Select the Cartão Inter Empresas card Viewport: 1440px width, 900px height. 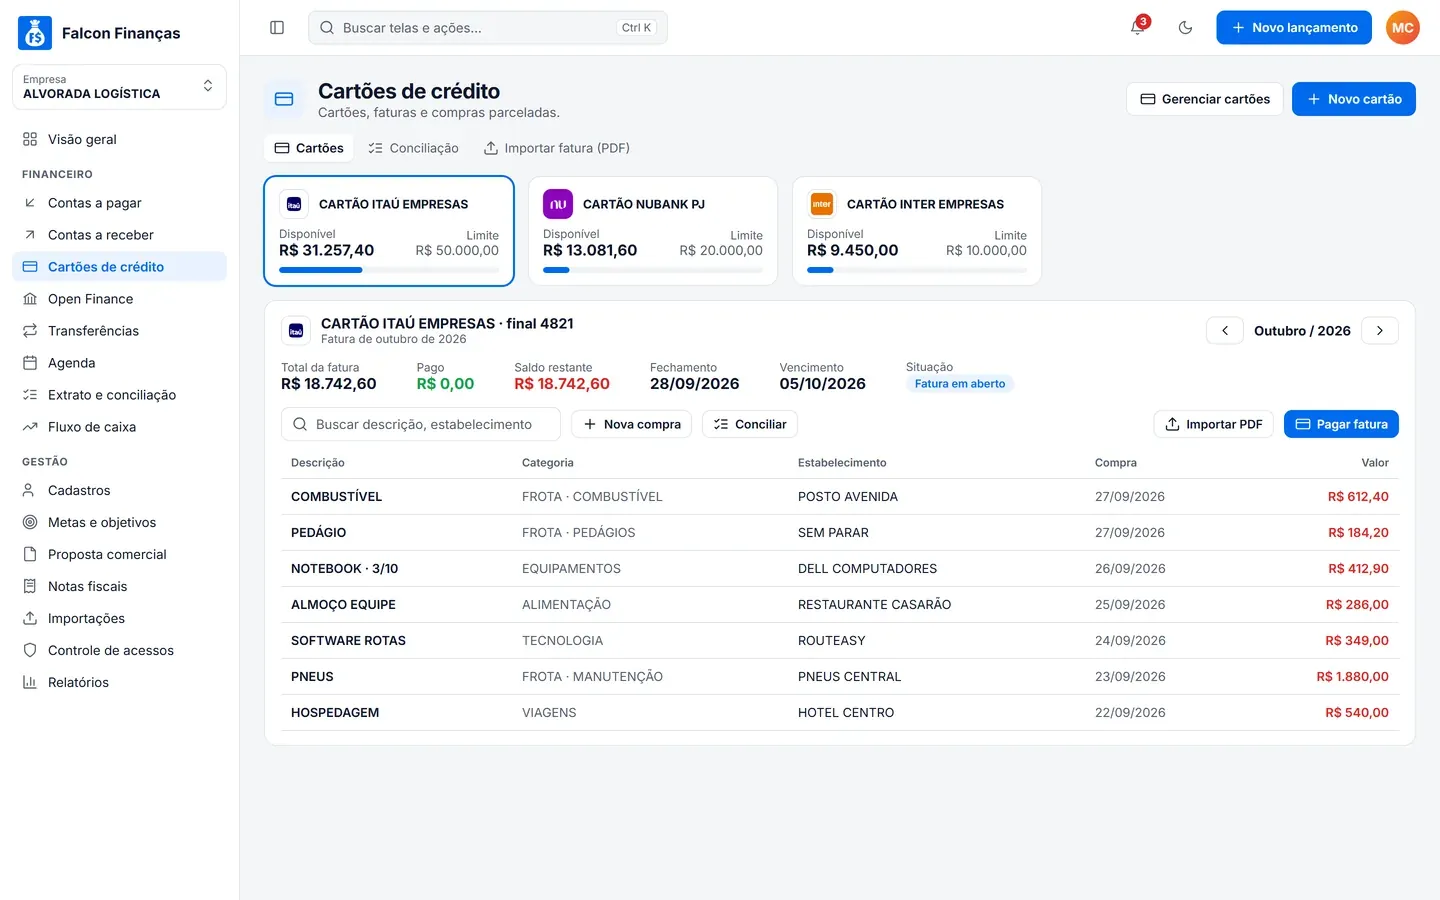[x=917, y=231]
